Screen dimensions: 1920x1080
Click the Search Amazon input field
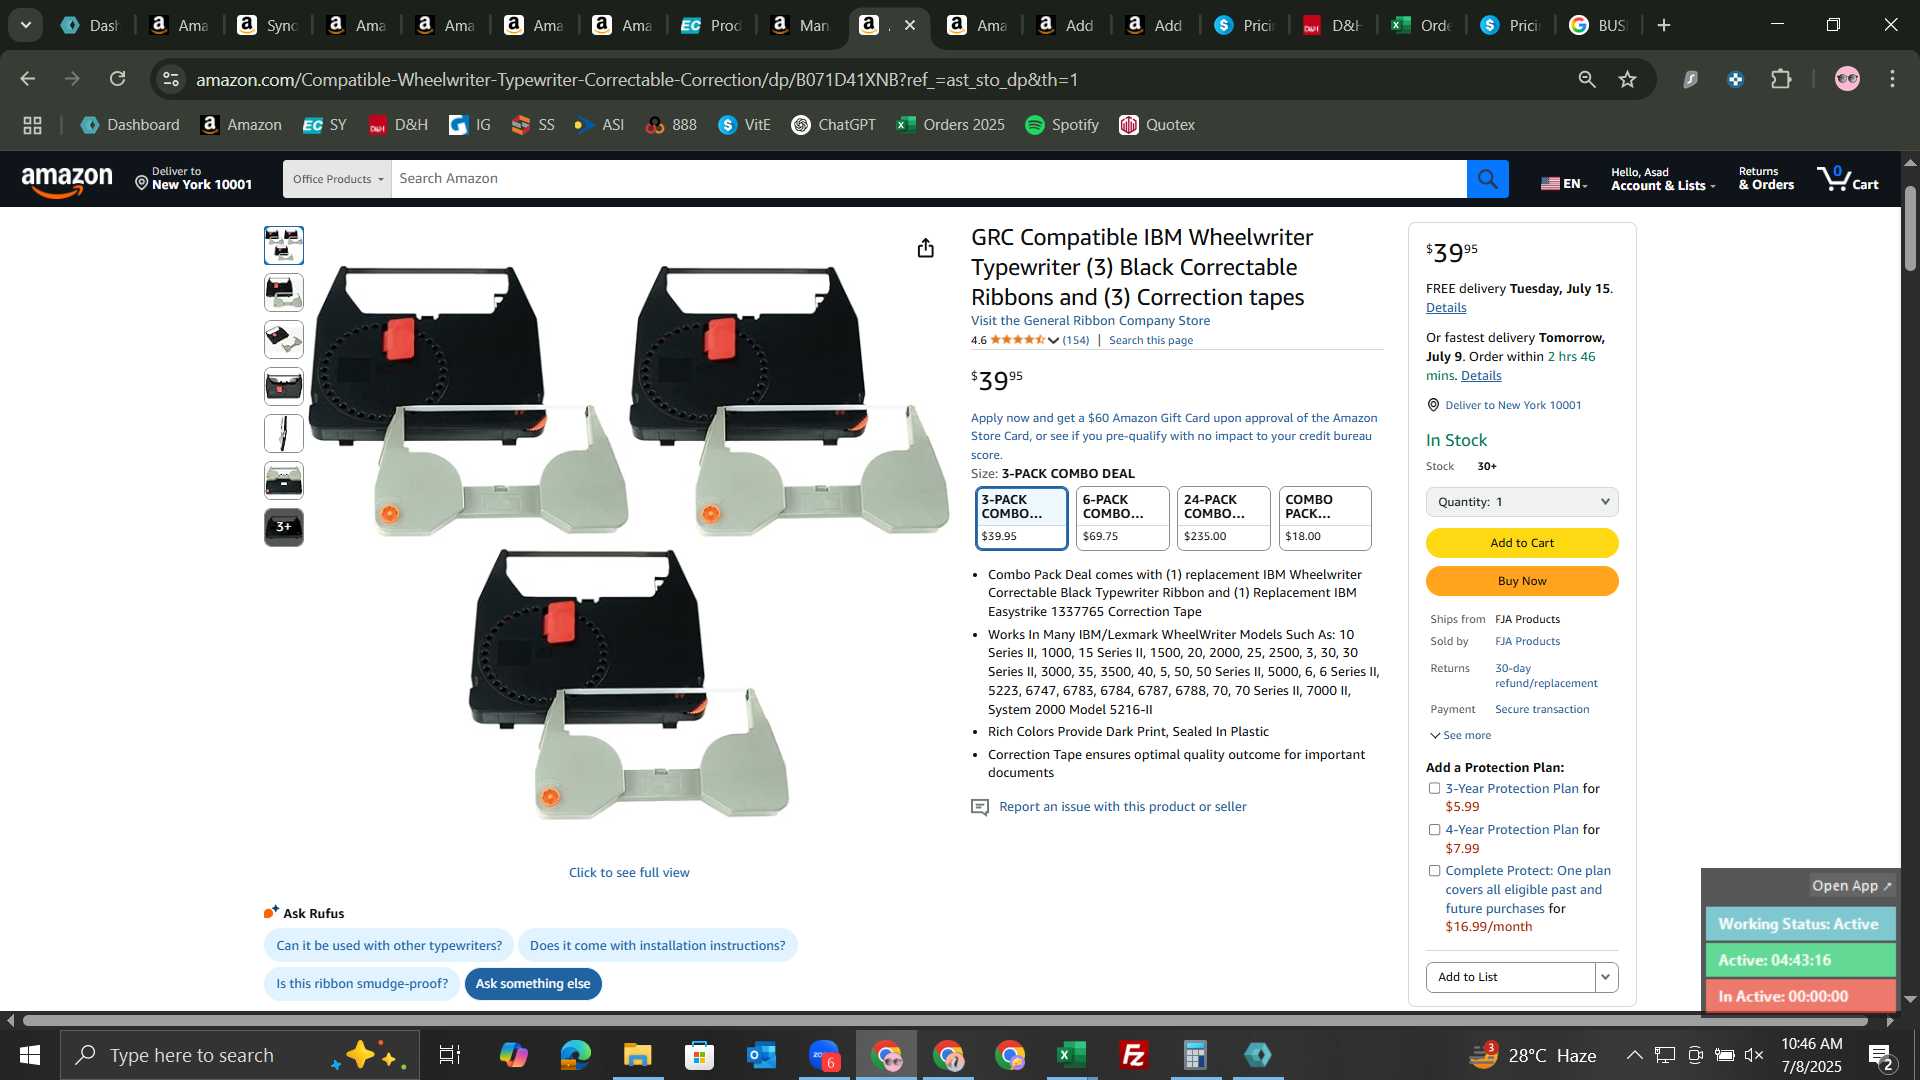pos(928,179)
